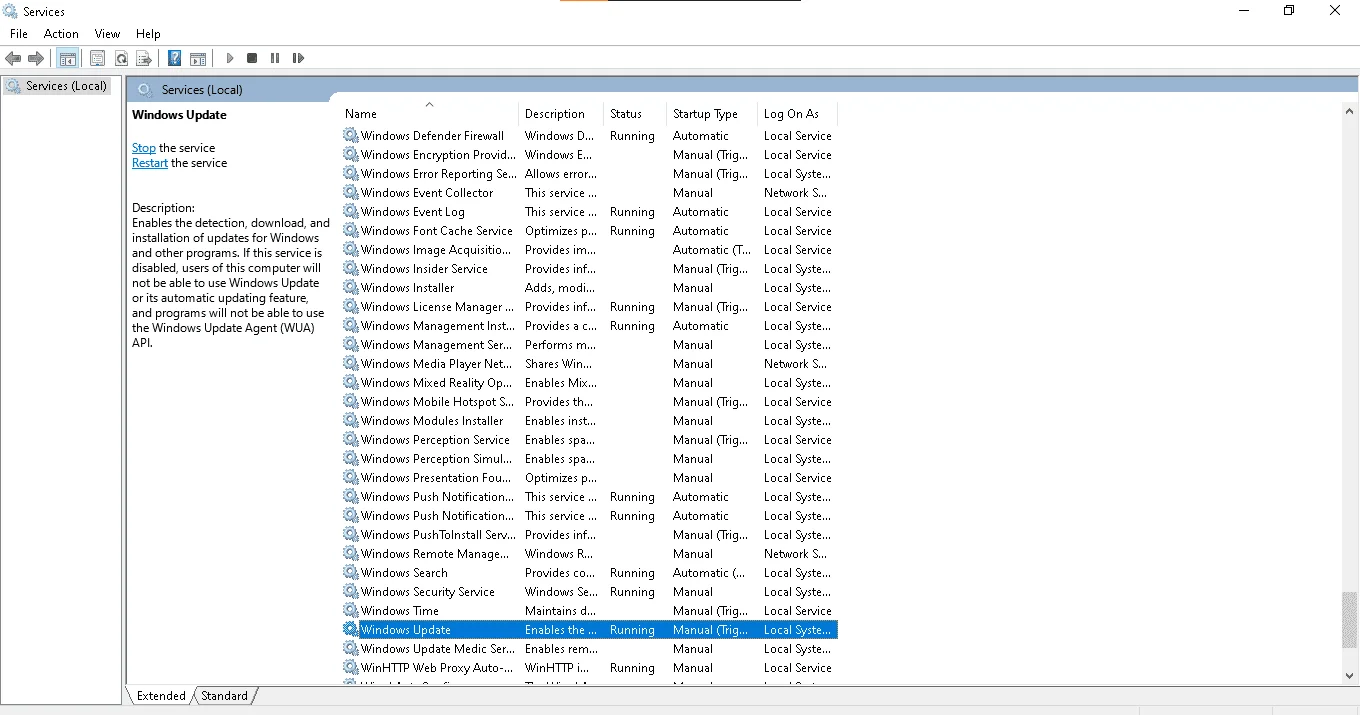Select the Windows Image Acquisition service row

pos(590,250)
